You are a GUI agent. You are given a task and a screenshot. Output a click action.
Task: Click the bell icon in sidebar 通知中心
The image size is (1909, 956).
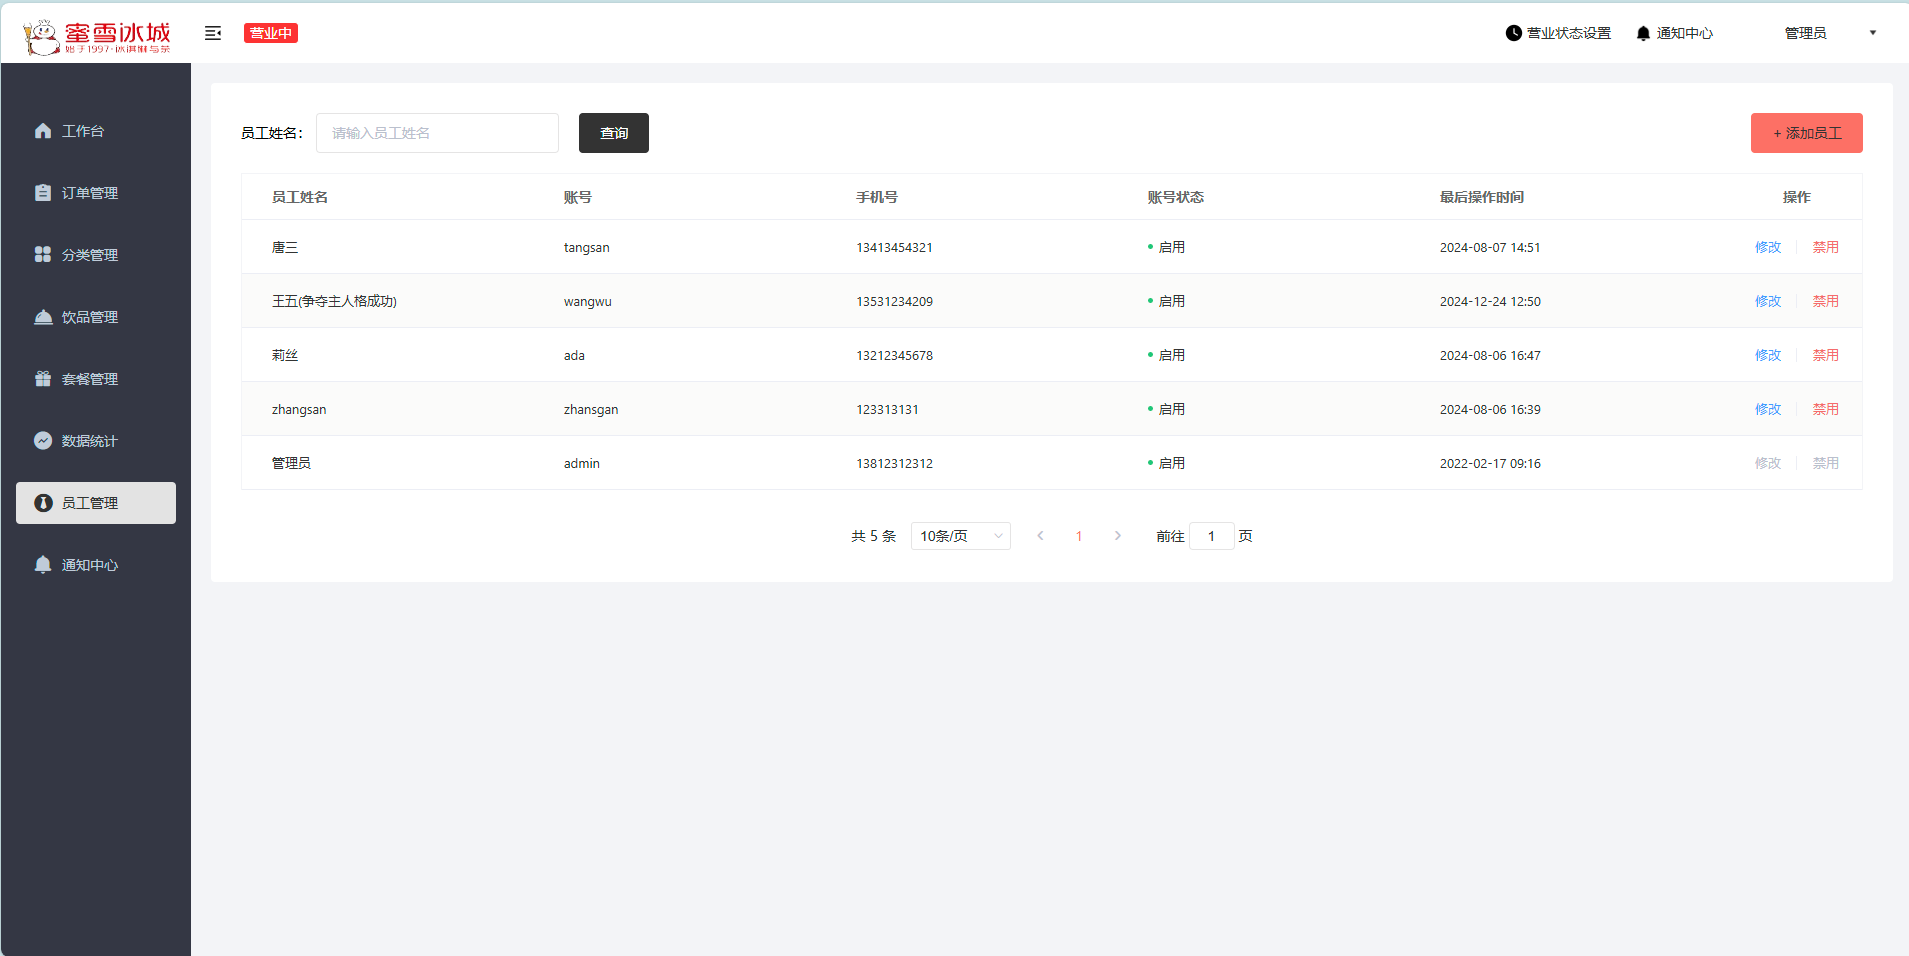tap(43, 565)
